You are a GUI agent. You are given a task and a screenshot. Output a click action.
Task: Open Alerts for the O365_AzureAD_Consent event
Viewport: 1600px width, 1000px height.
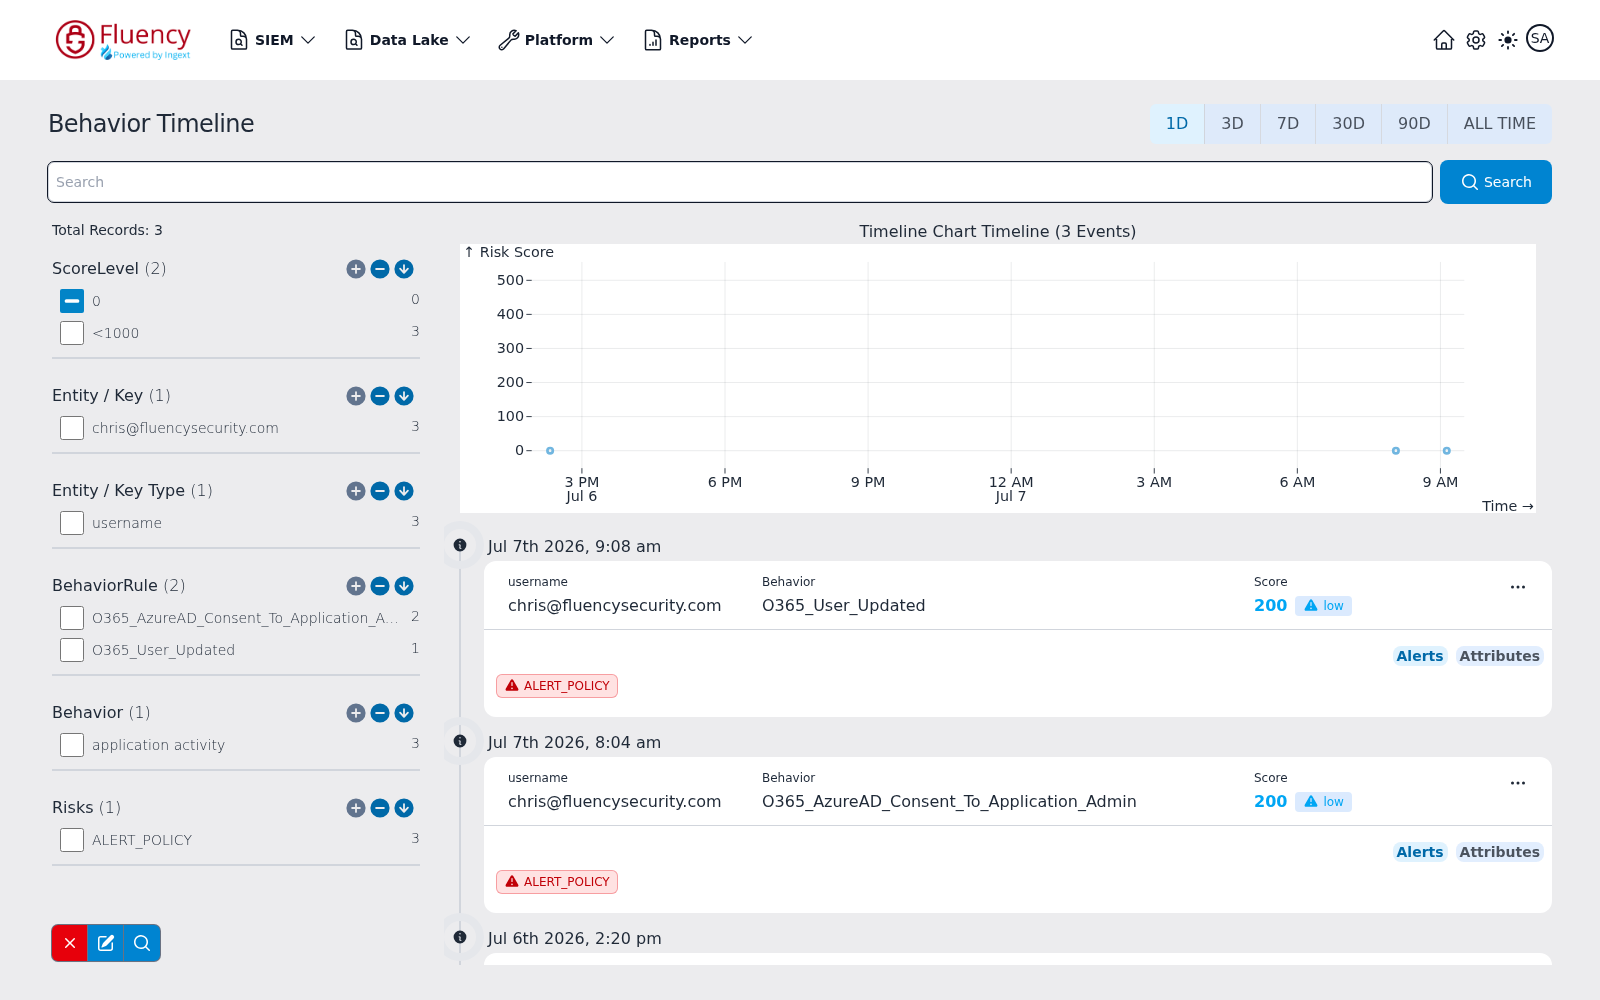click(x=1420, y=852)
